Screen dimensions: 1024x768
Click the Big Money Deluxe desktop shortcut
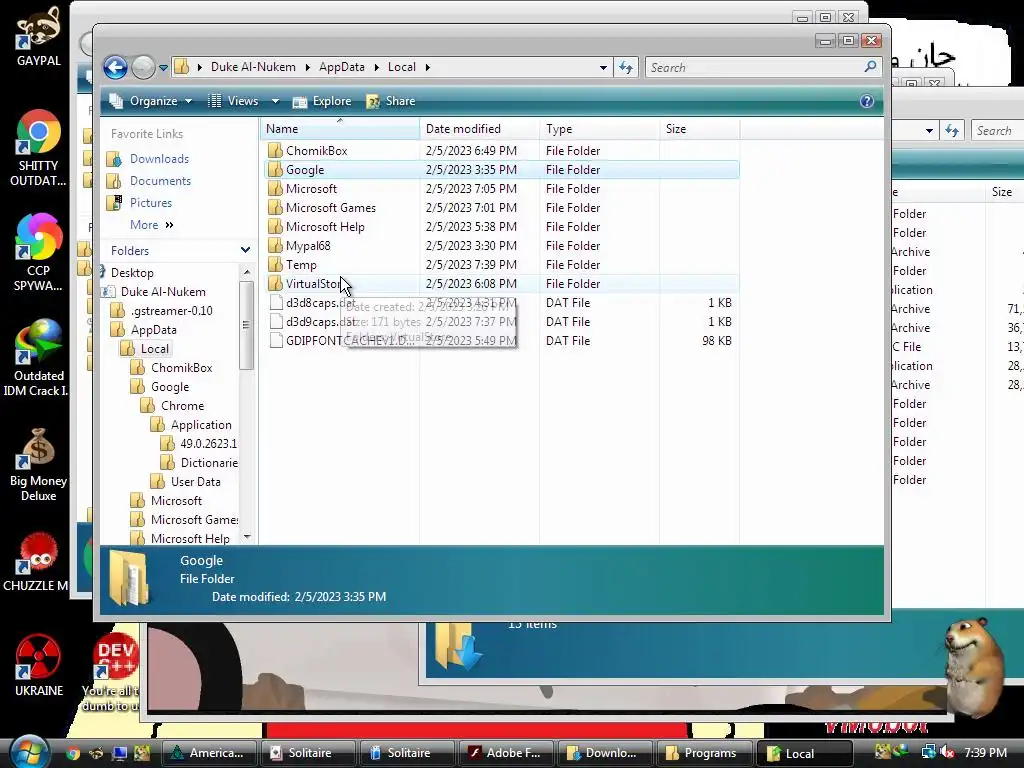pyautogui.click(x=39, y=465)
